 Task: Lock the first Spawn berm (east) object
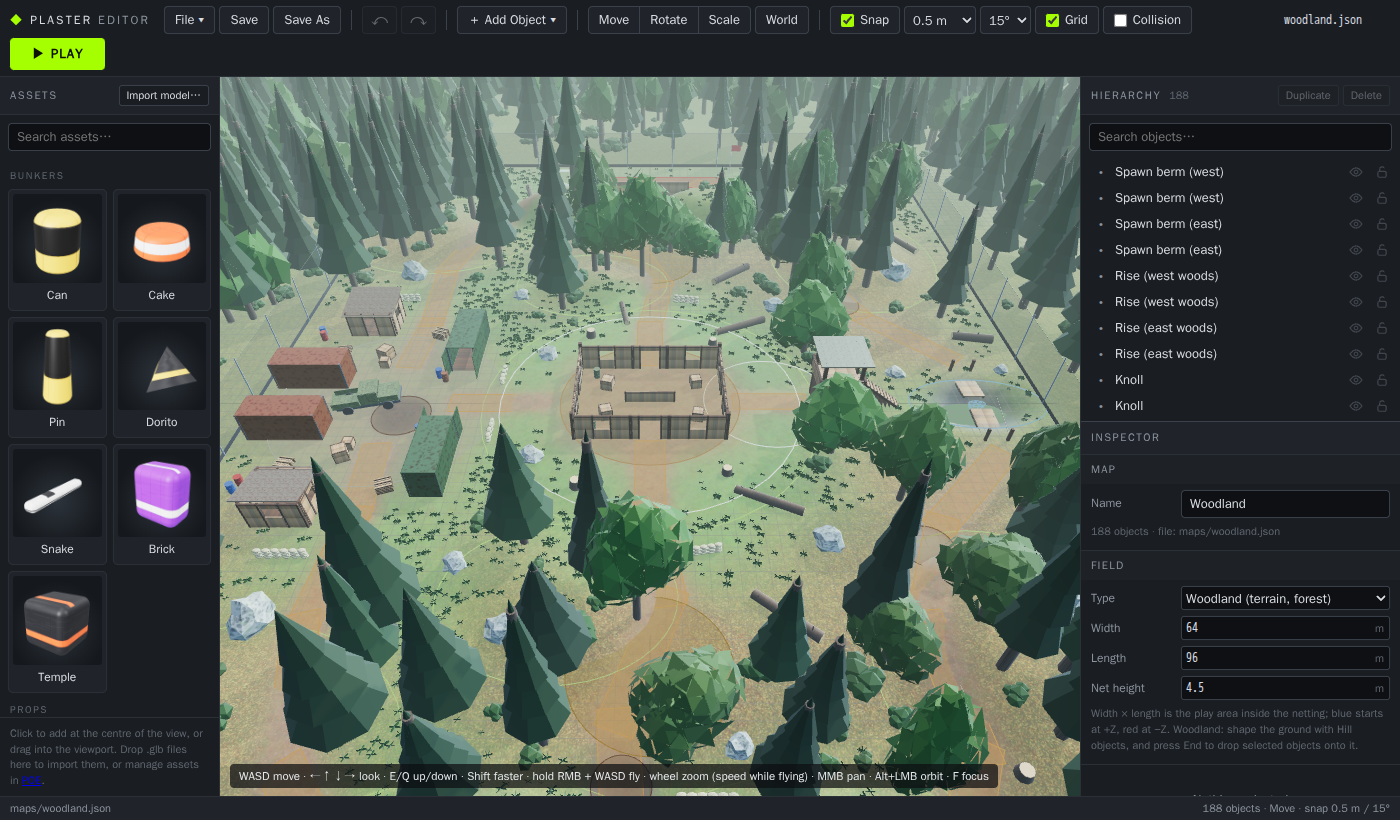1382,224
